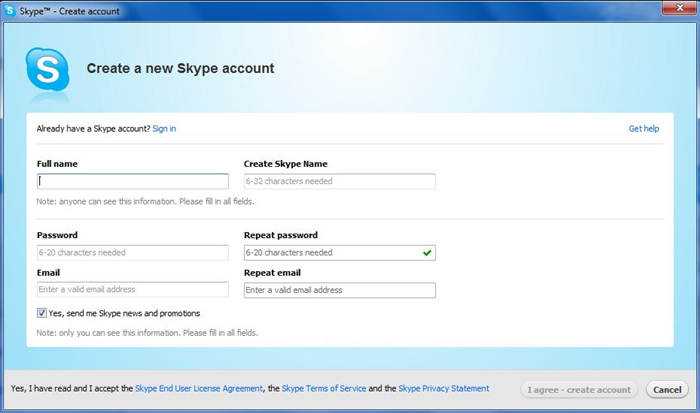Screen dimensions: 700x413
Task: Click the 'Create Skype Name' label
Action: point(286,164)
